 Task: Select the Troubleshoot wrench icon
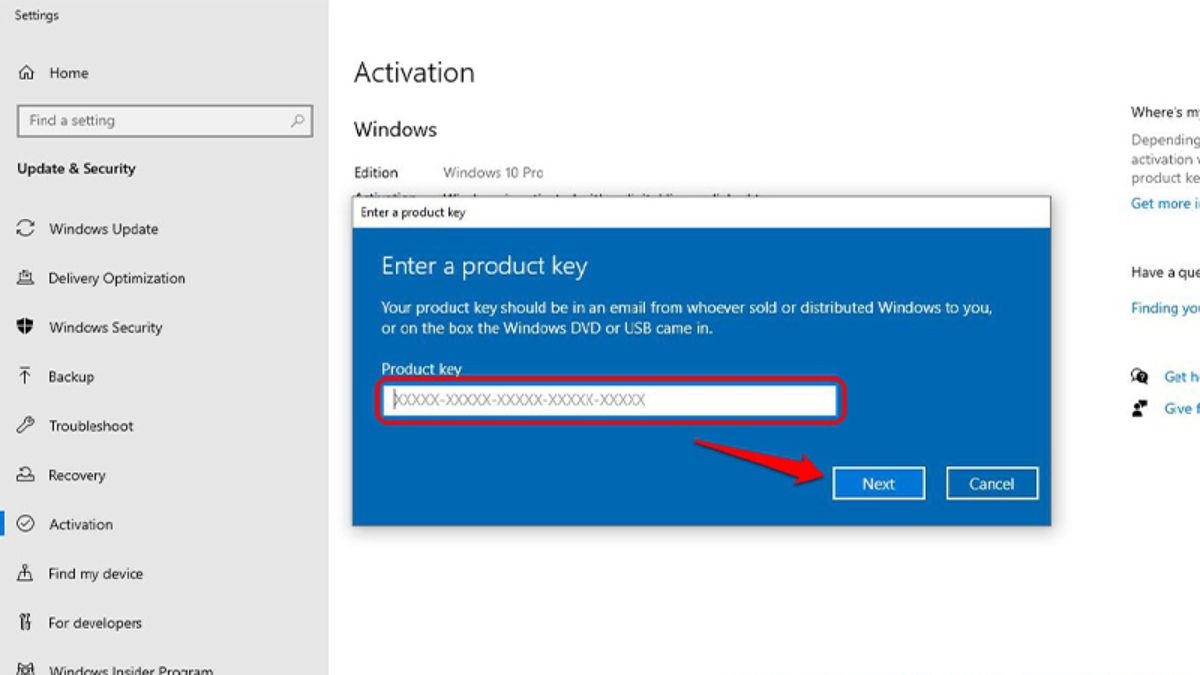tap(25, 426)
